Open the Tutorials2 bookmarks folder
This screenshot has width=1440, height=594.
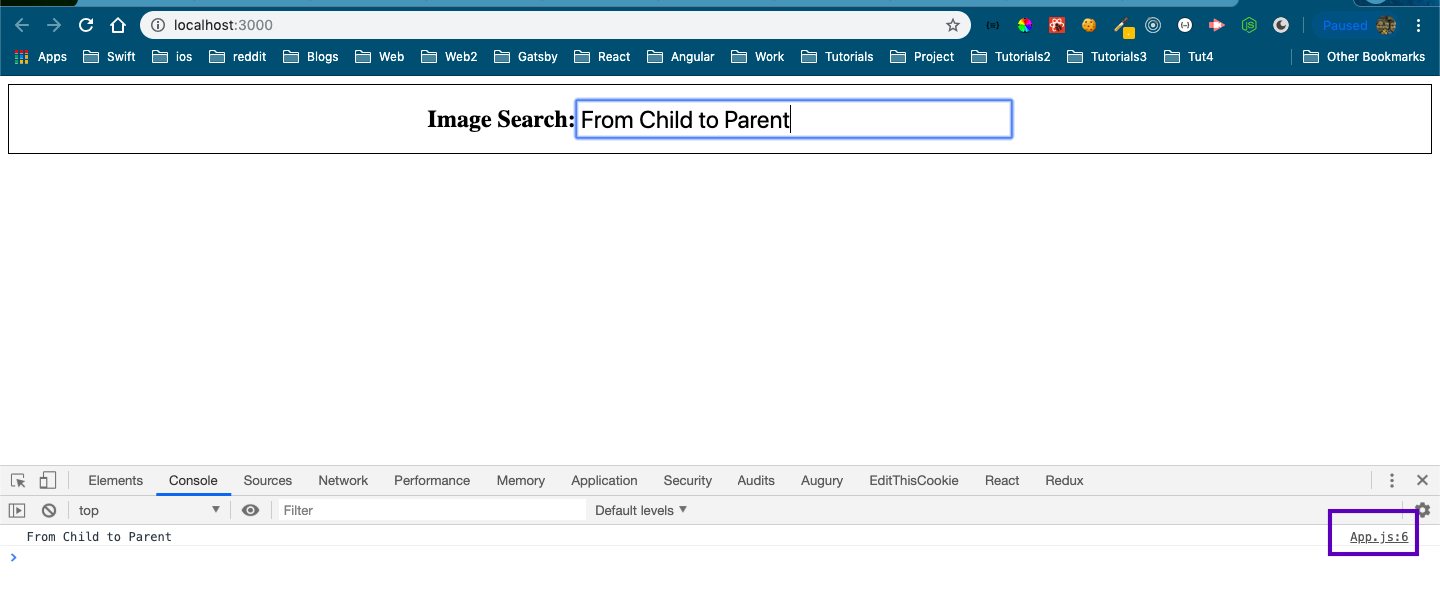(x=1011, y=57)
